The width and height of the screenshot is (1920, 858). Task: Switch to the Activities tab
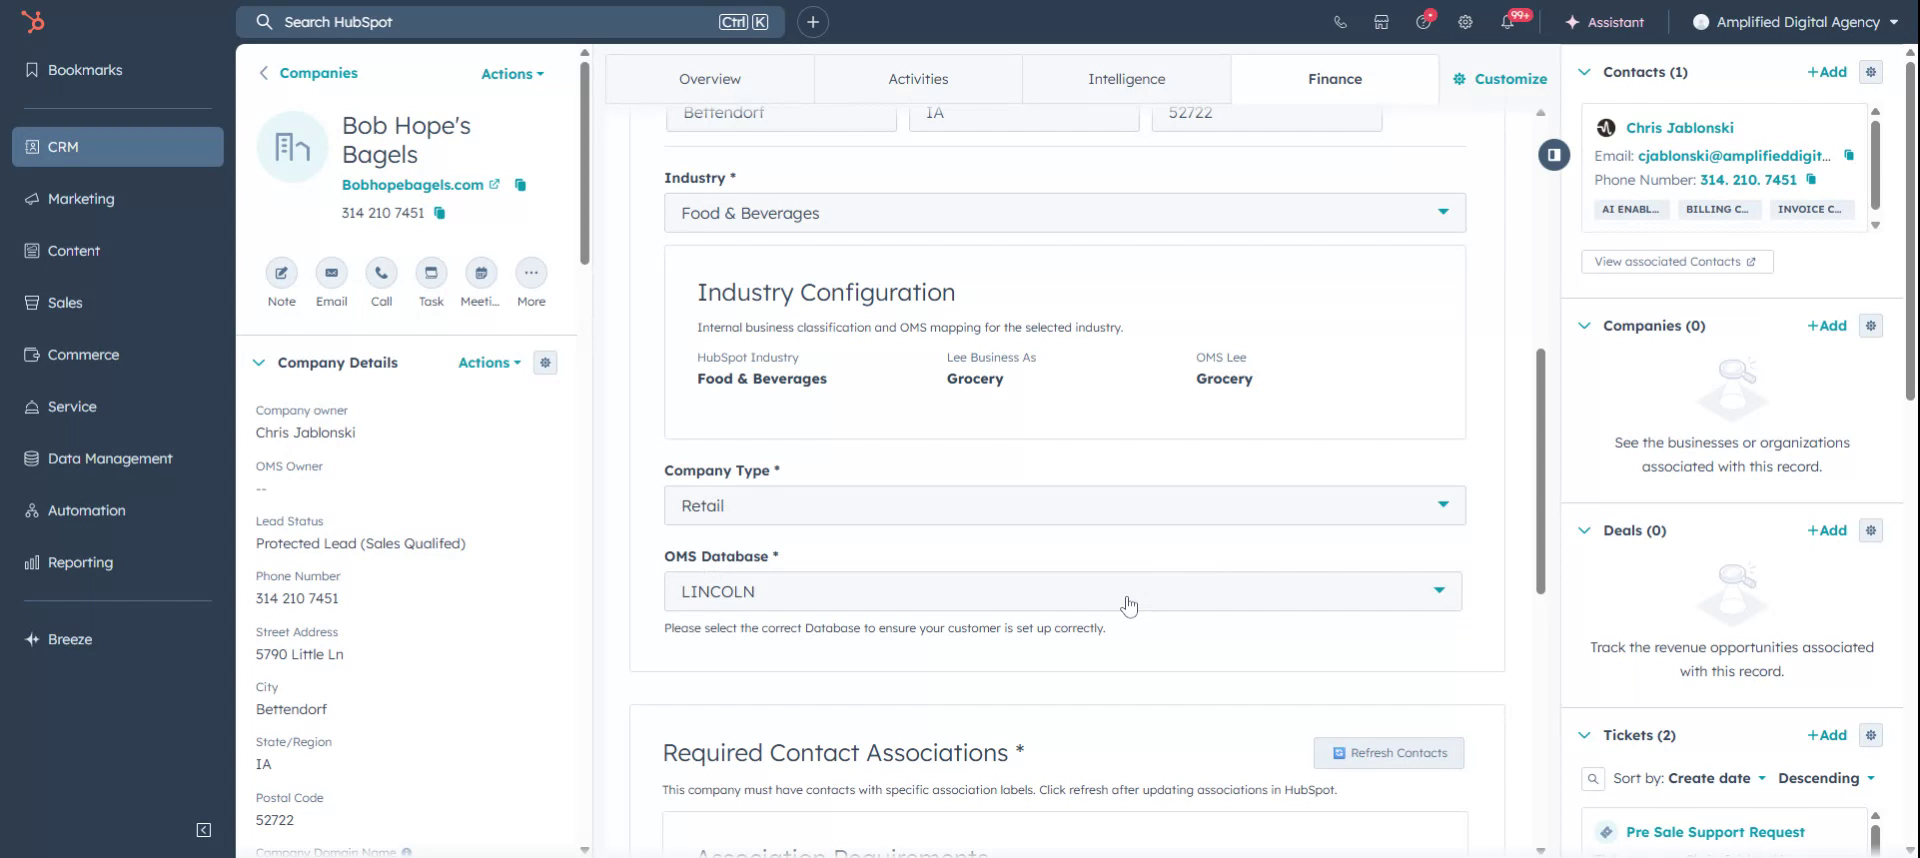coord(918,79)
